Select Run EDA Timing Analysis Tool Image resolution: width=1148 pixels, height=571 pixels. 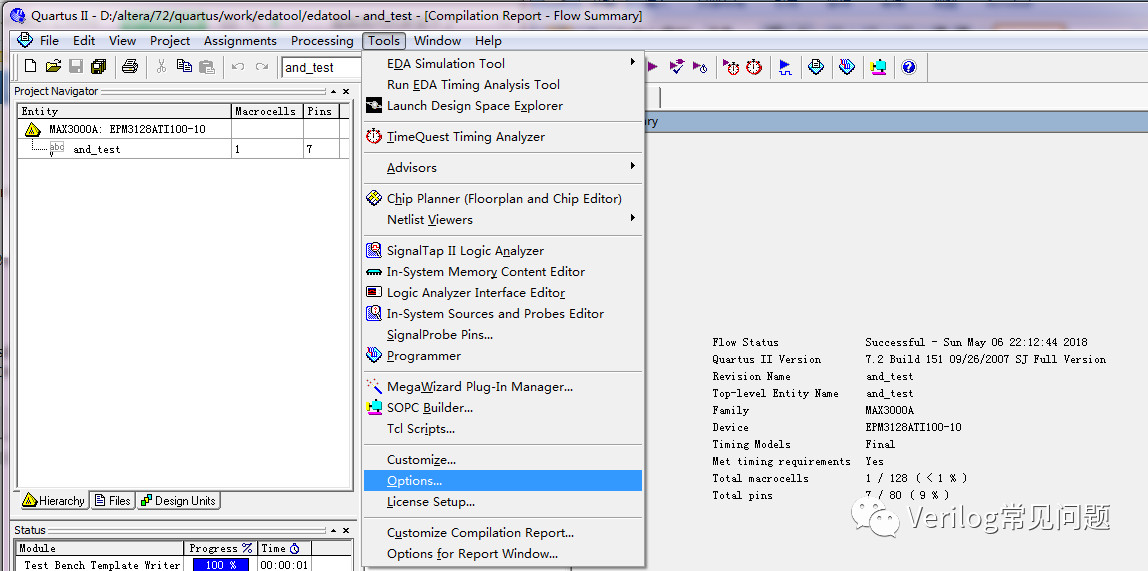point(503,85)
